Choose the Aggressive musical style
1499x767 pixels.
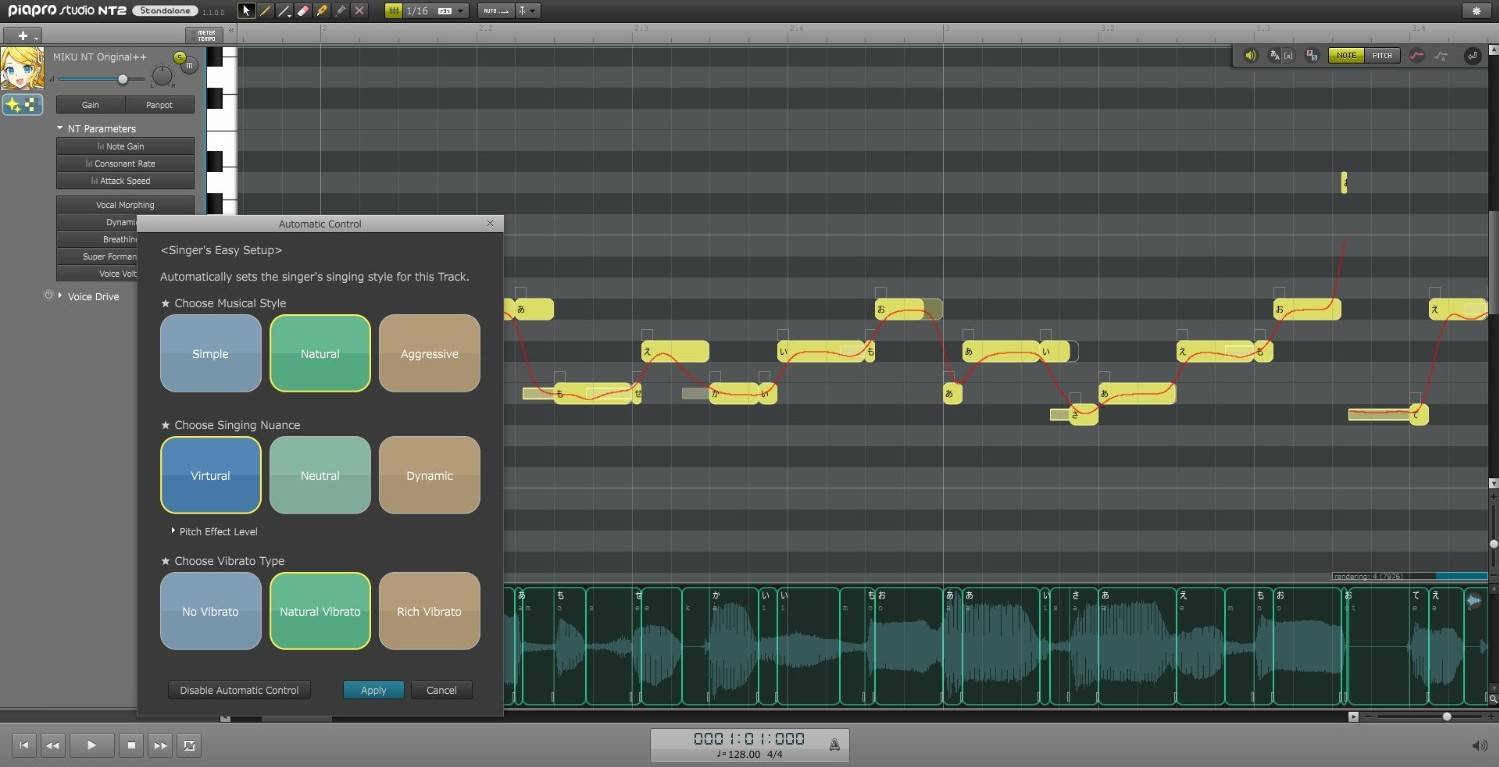429,354
